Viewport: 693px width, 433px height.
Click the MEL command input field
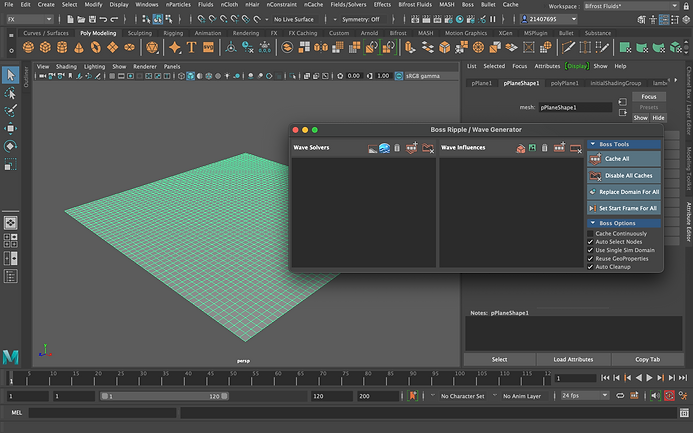click(103, 413)
